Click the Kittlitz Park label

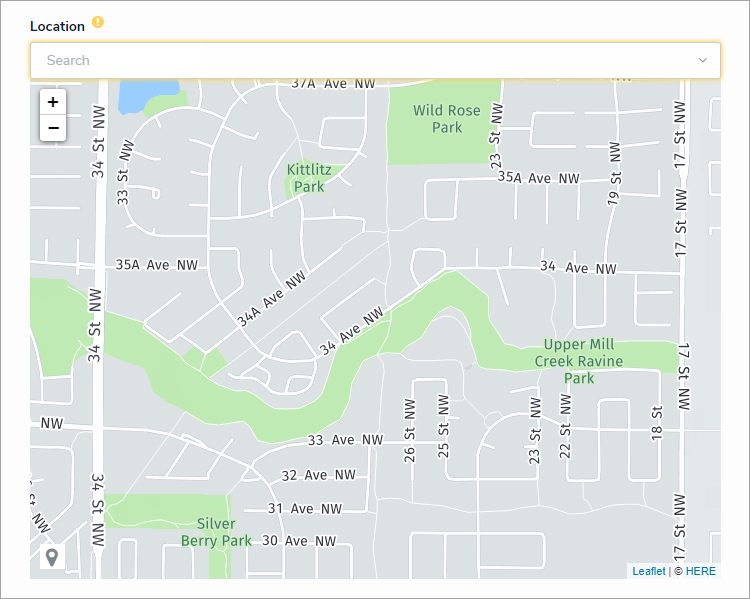tap(309, 178)
